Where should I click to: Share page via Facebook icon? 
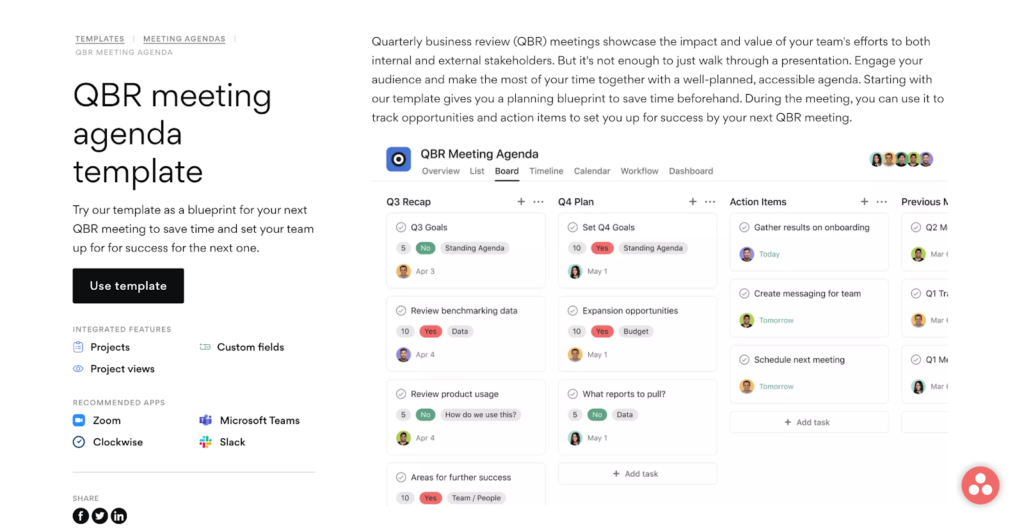point(80,516)
